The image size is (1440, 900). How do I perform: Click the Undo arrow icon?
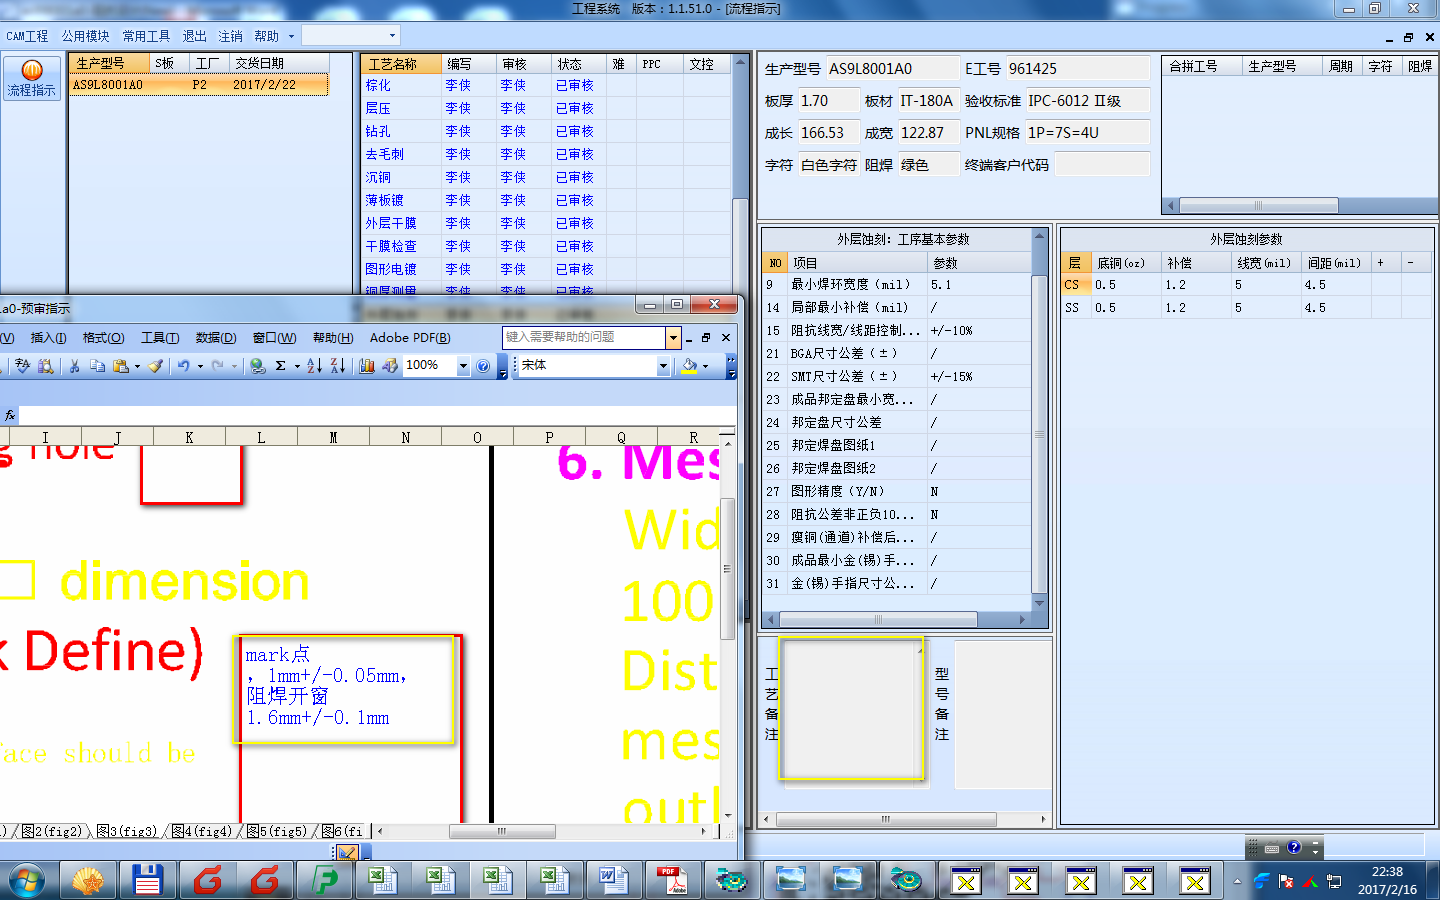pyautogui.click(x=184, y=366)
